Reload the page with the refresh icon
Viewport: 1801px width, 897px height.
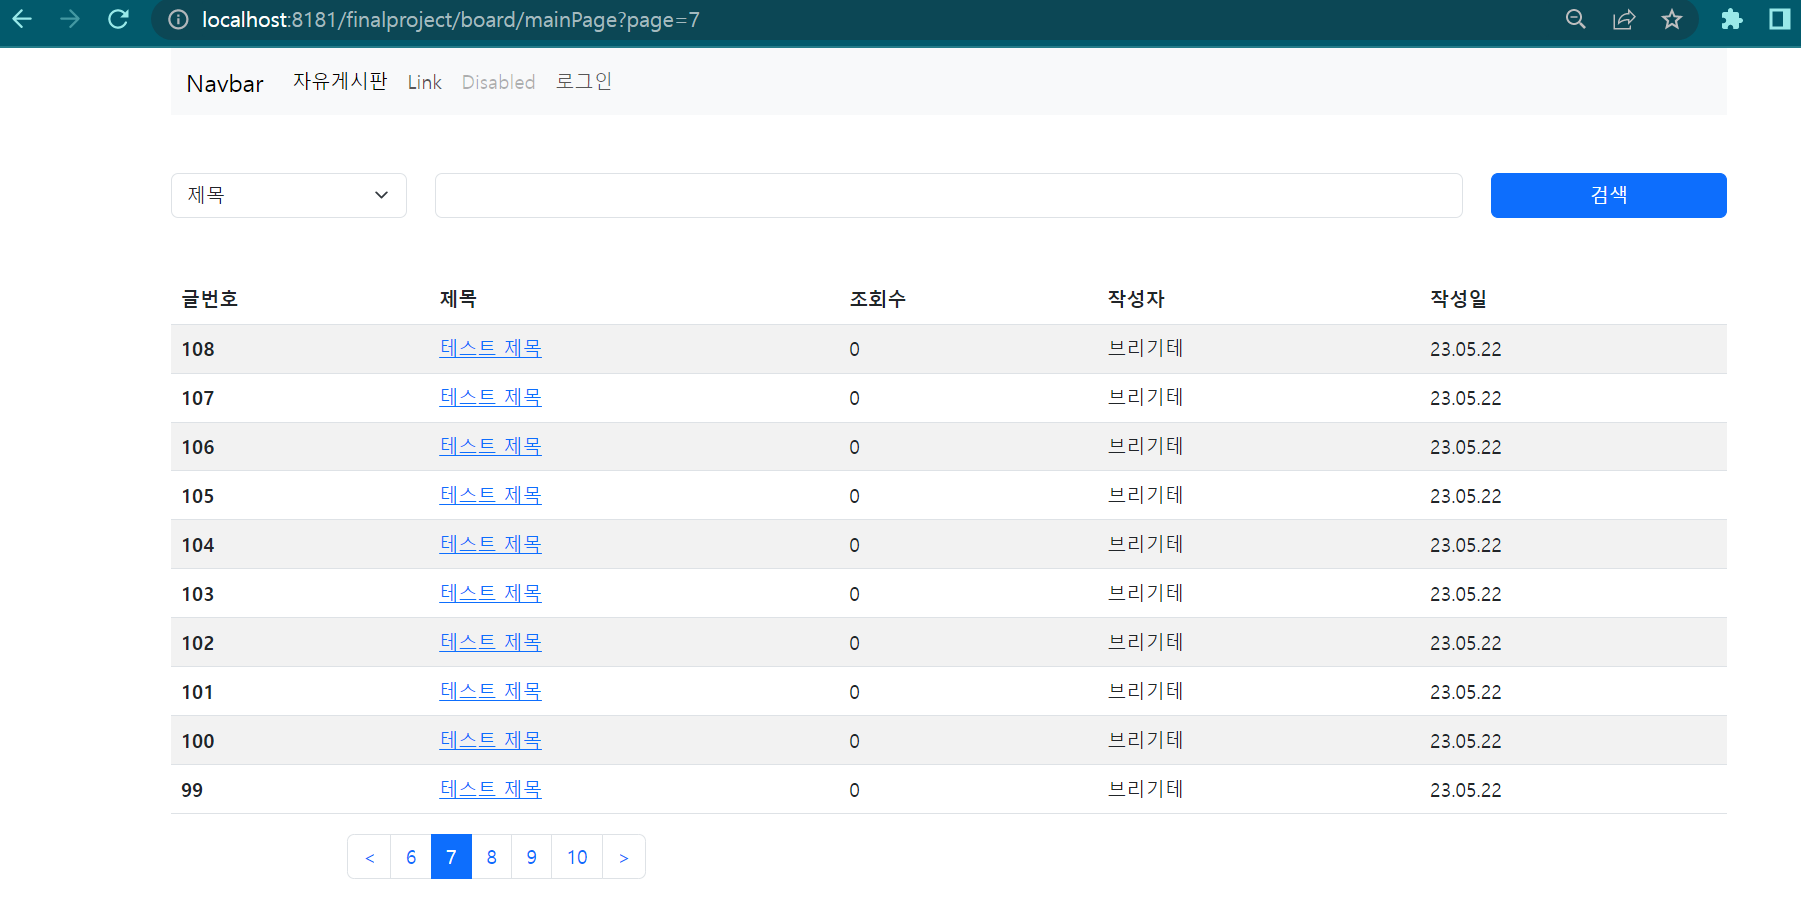click(x=118, y=19)
